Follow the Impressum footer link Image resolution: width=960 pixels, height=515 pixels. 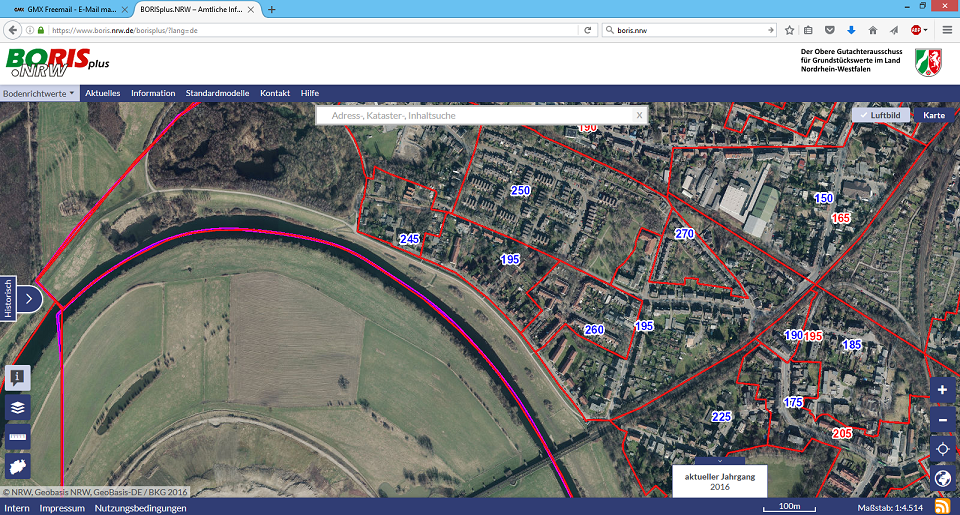62,508
